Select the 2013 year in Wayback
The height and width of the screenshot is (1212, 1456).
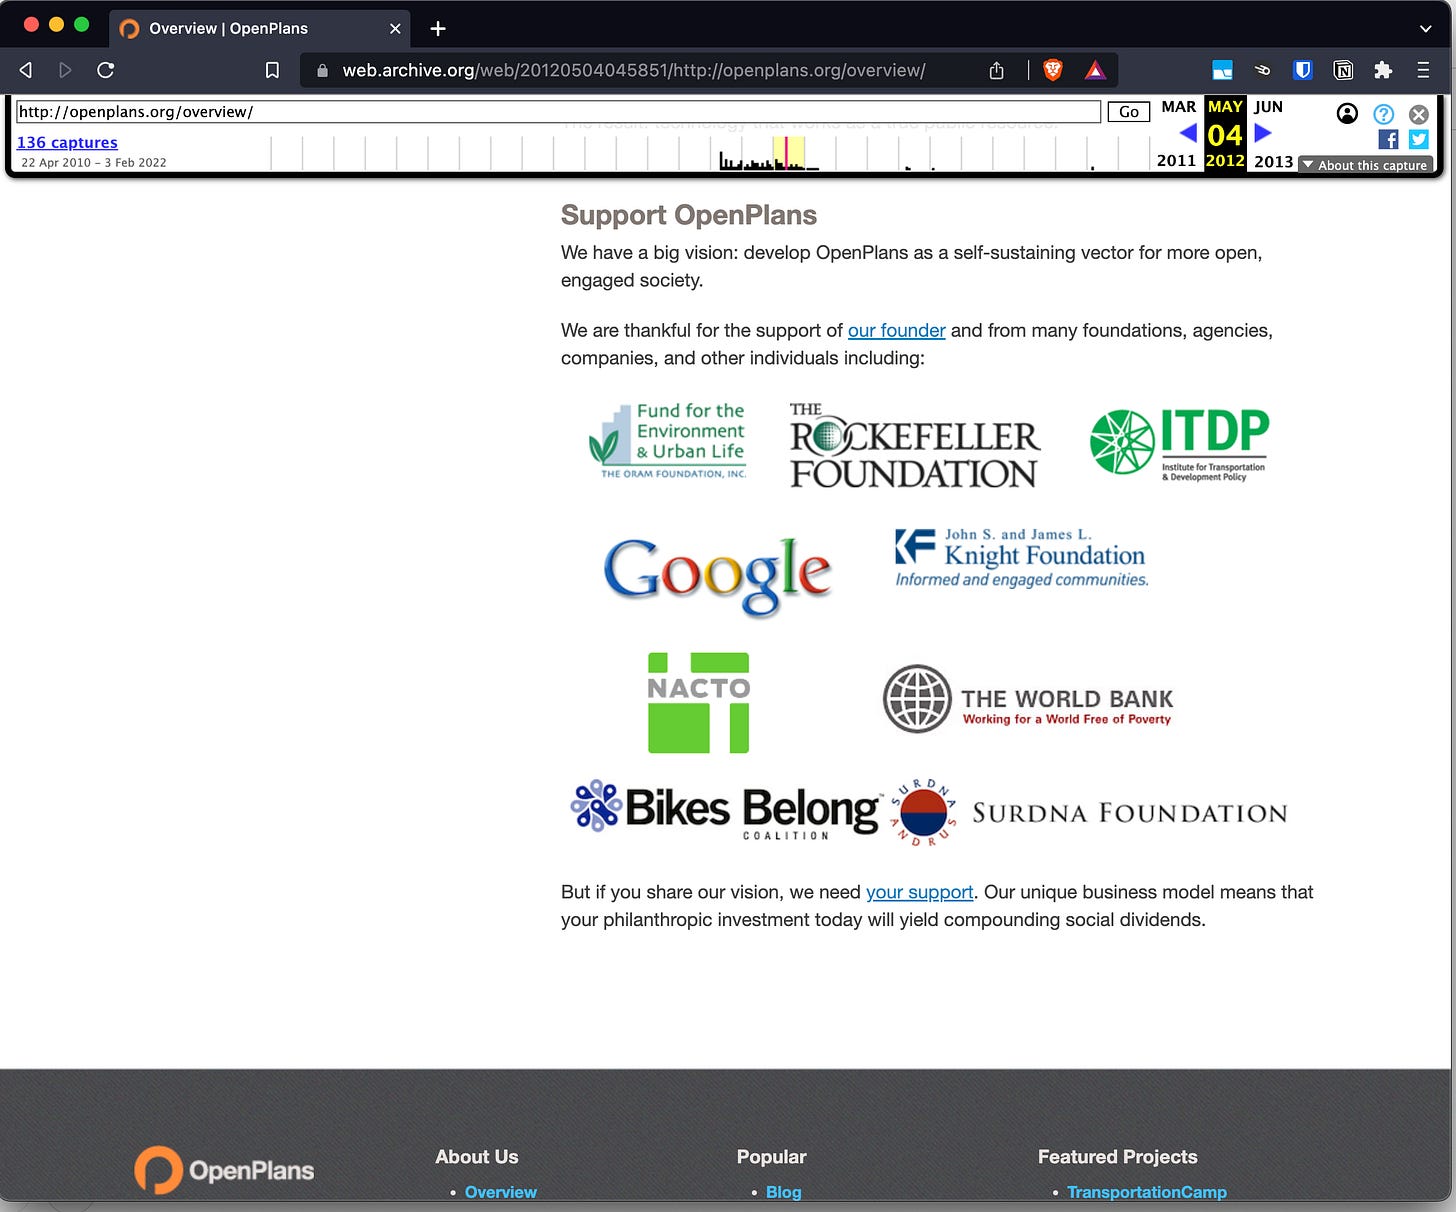(x=1273, y=161)
